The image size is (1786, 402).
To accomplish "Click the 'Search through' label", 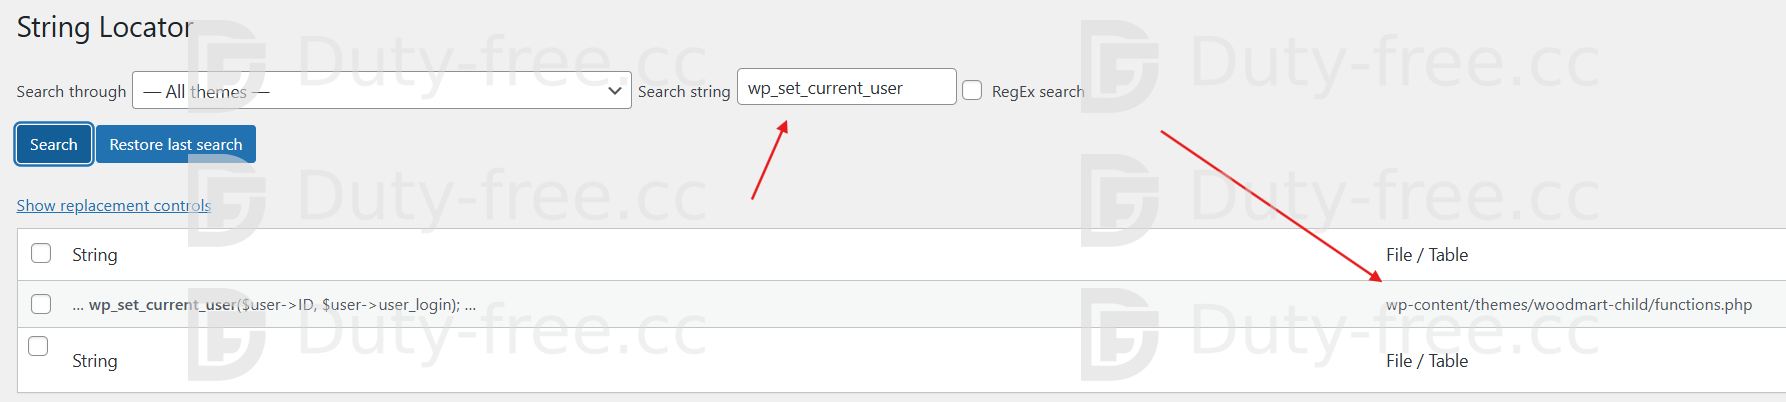I will (71, 92).
